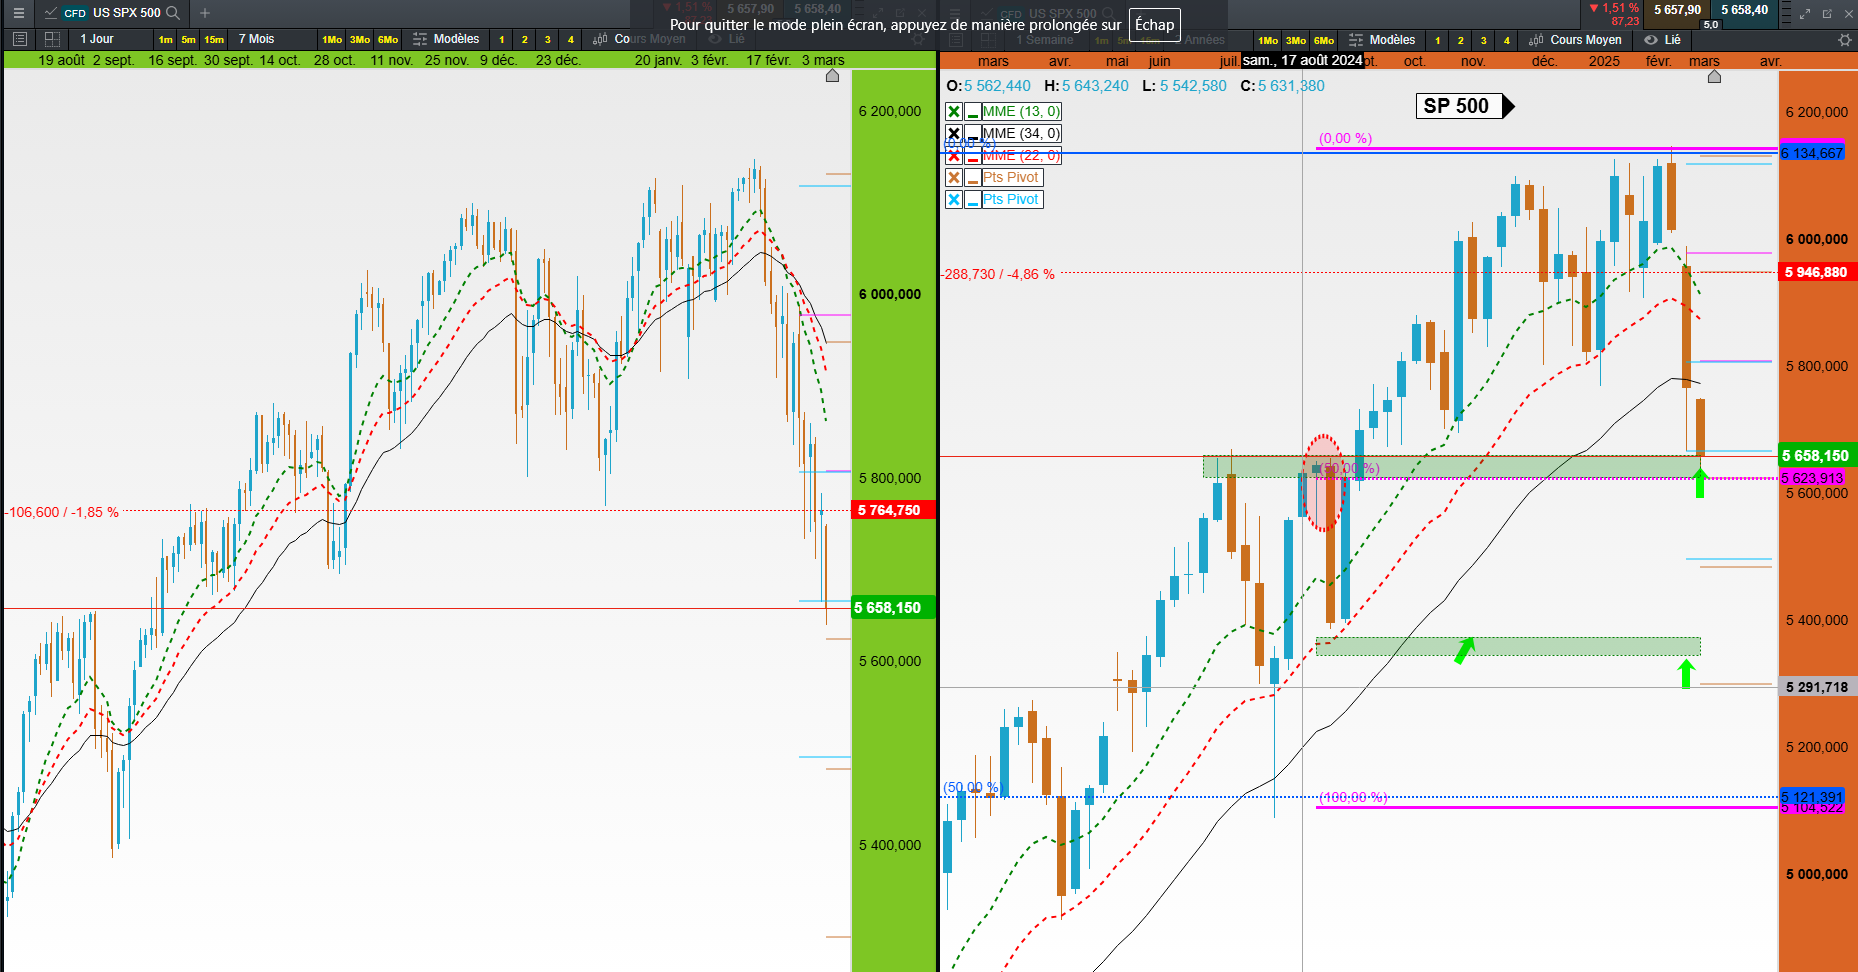Add a new chart tab with plus icon
The height and width of the screenshot is (972, 1858).
click(x=205, y=13)
